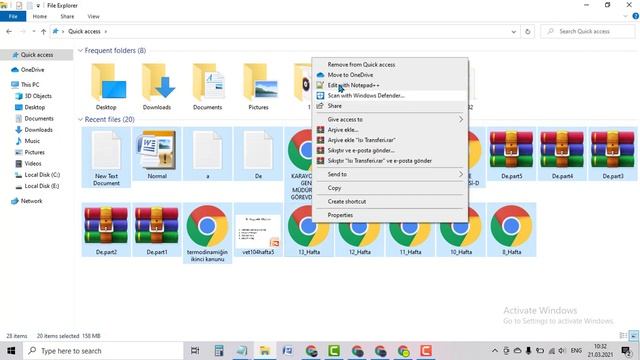The height and width of the screenshot is (360, 640).
Task: Choose Share in the context menu
Action: click(x=390, y=106)
